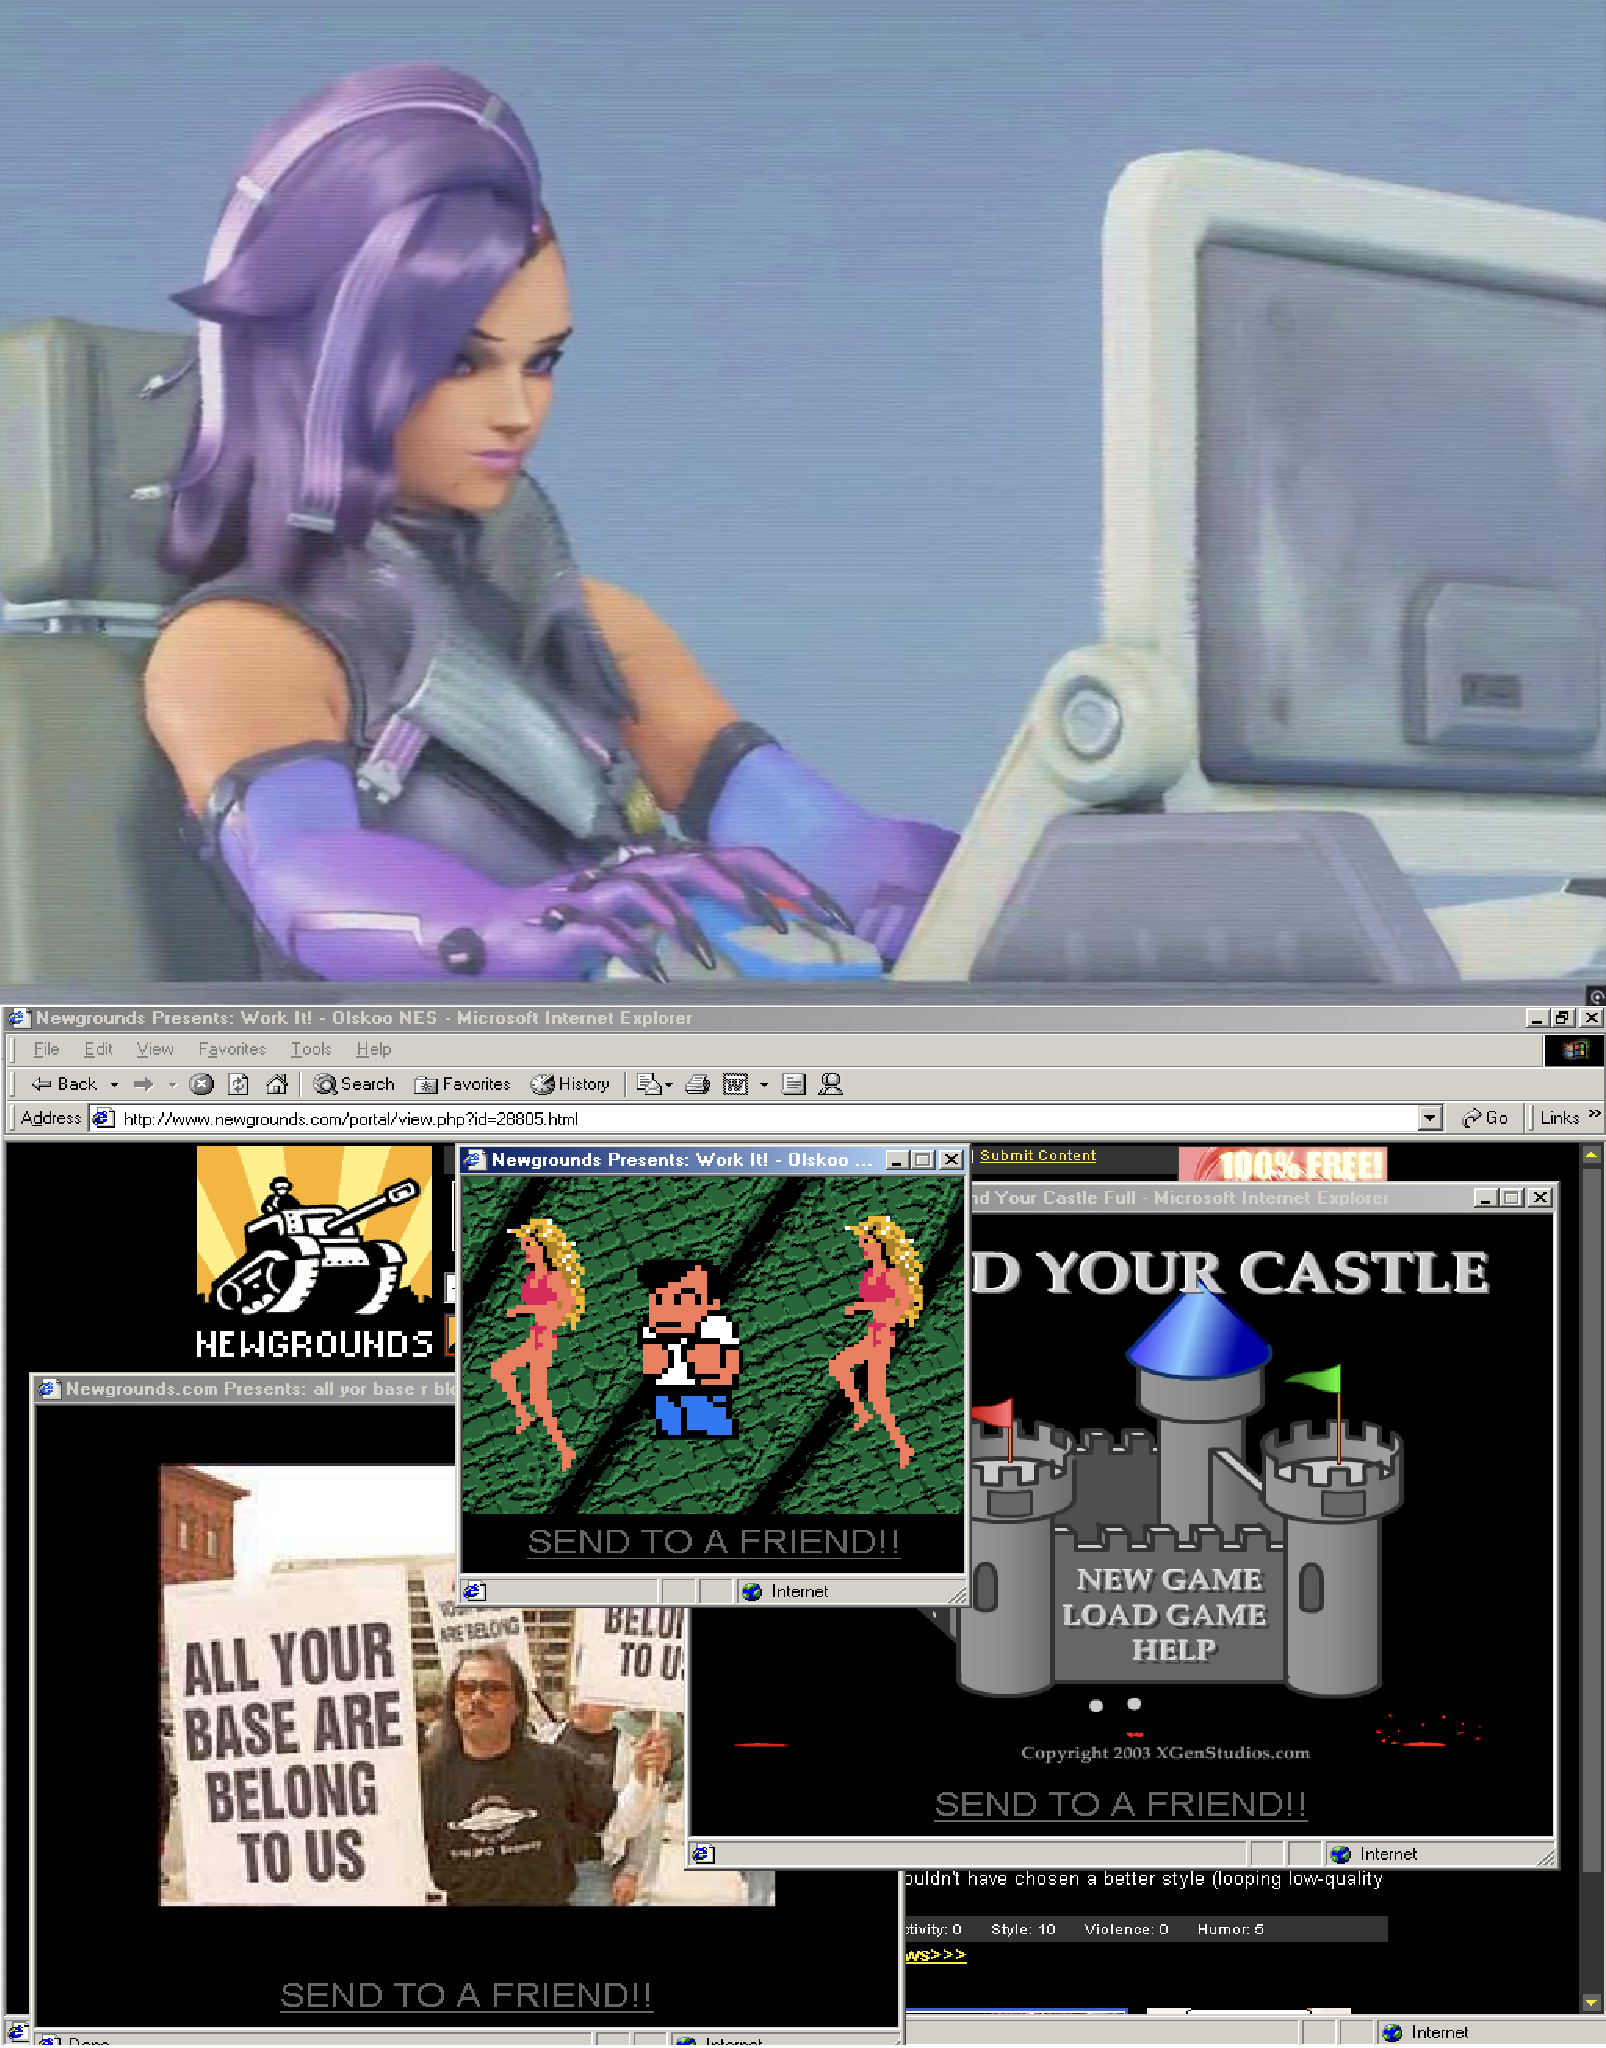
Task: Open the Back button history dropdown arrow
Action: (x=114, y=1084)
